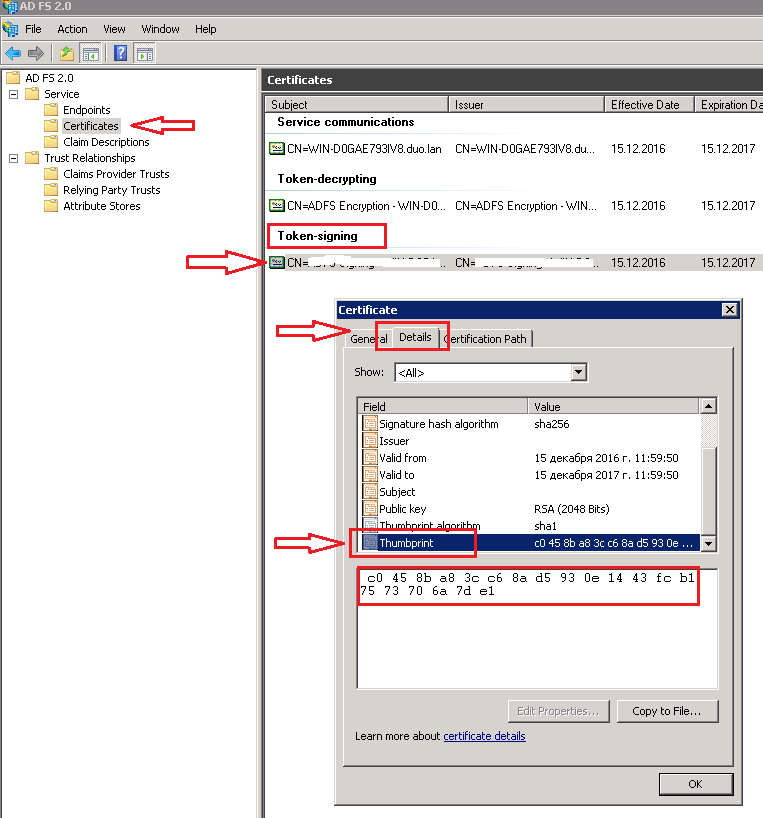Click the Valid to field icon

[370, 475]
